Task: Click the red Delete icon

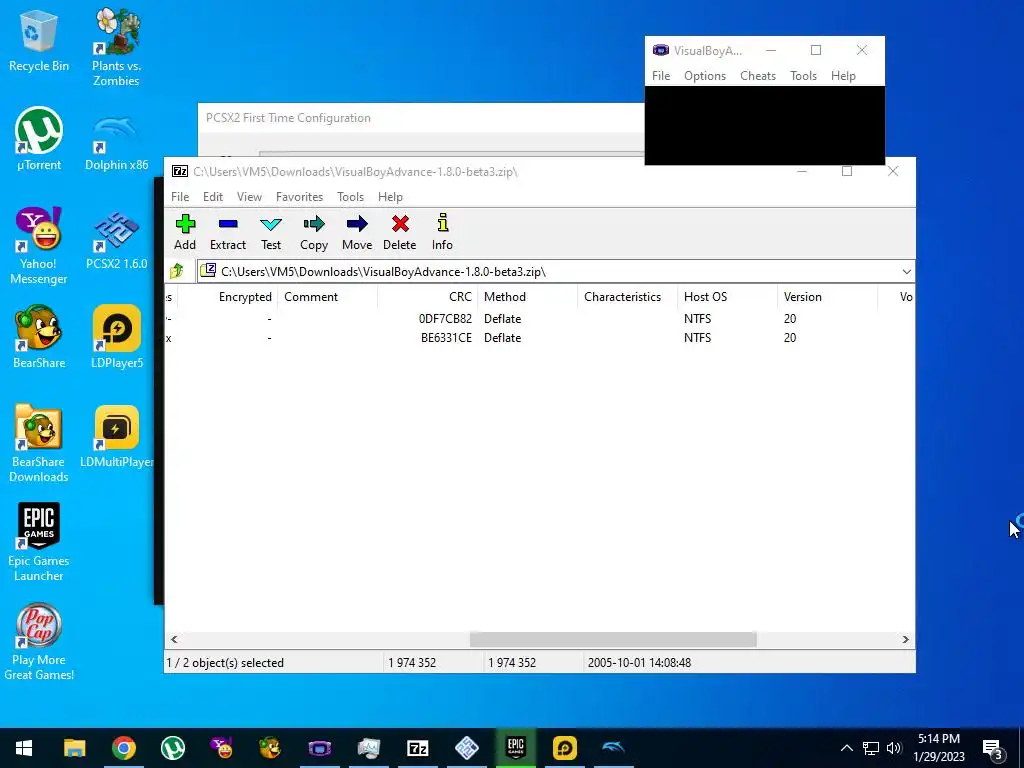Action: (x=400, y=232)
